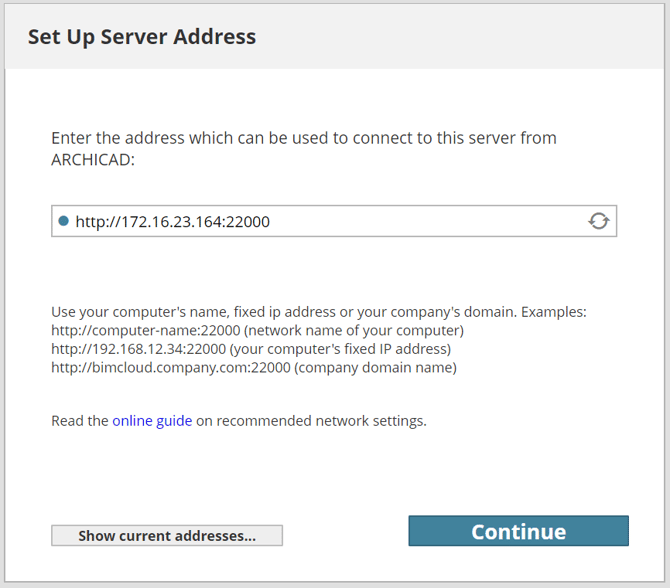Click the http://172.16.23.164:22000 address text
670x588 pixels.
pyautogui.click(x=172, y=221)
